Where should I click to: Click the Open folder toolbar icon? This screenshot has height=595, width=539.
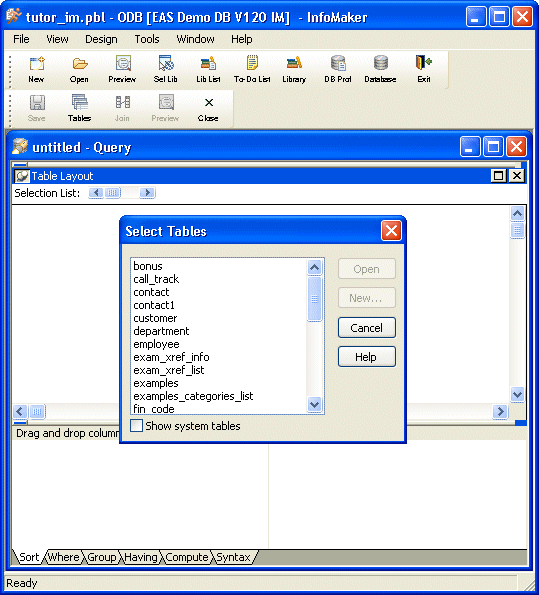point(80,64)
